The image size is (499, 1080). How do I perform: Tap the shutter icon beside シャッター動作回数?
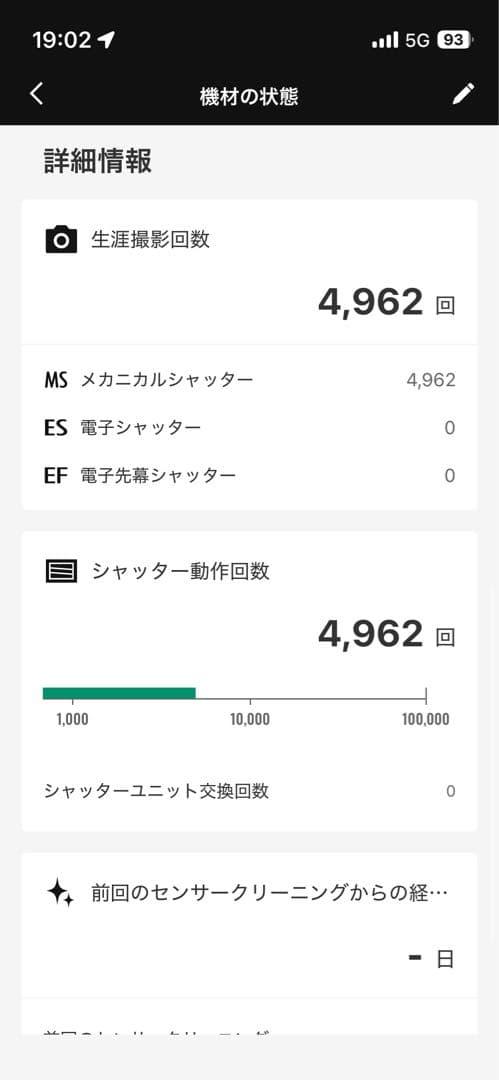pyautogui.click(x=61, y=571)
